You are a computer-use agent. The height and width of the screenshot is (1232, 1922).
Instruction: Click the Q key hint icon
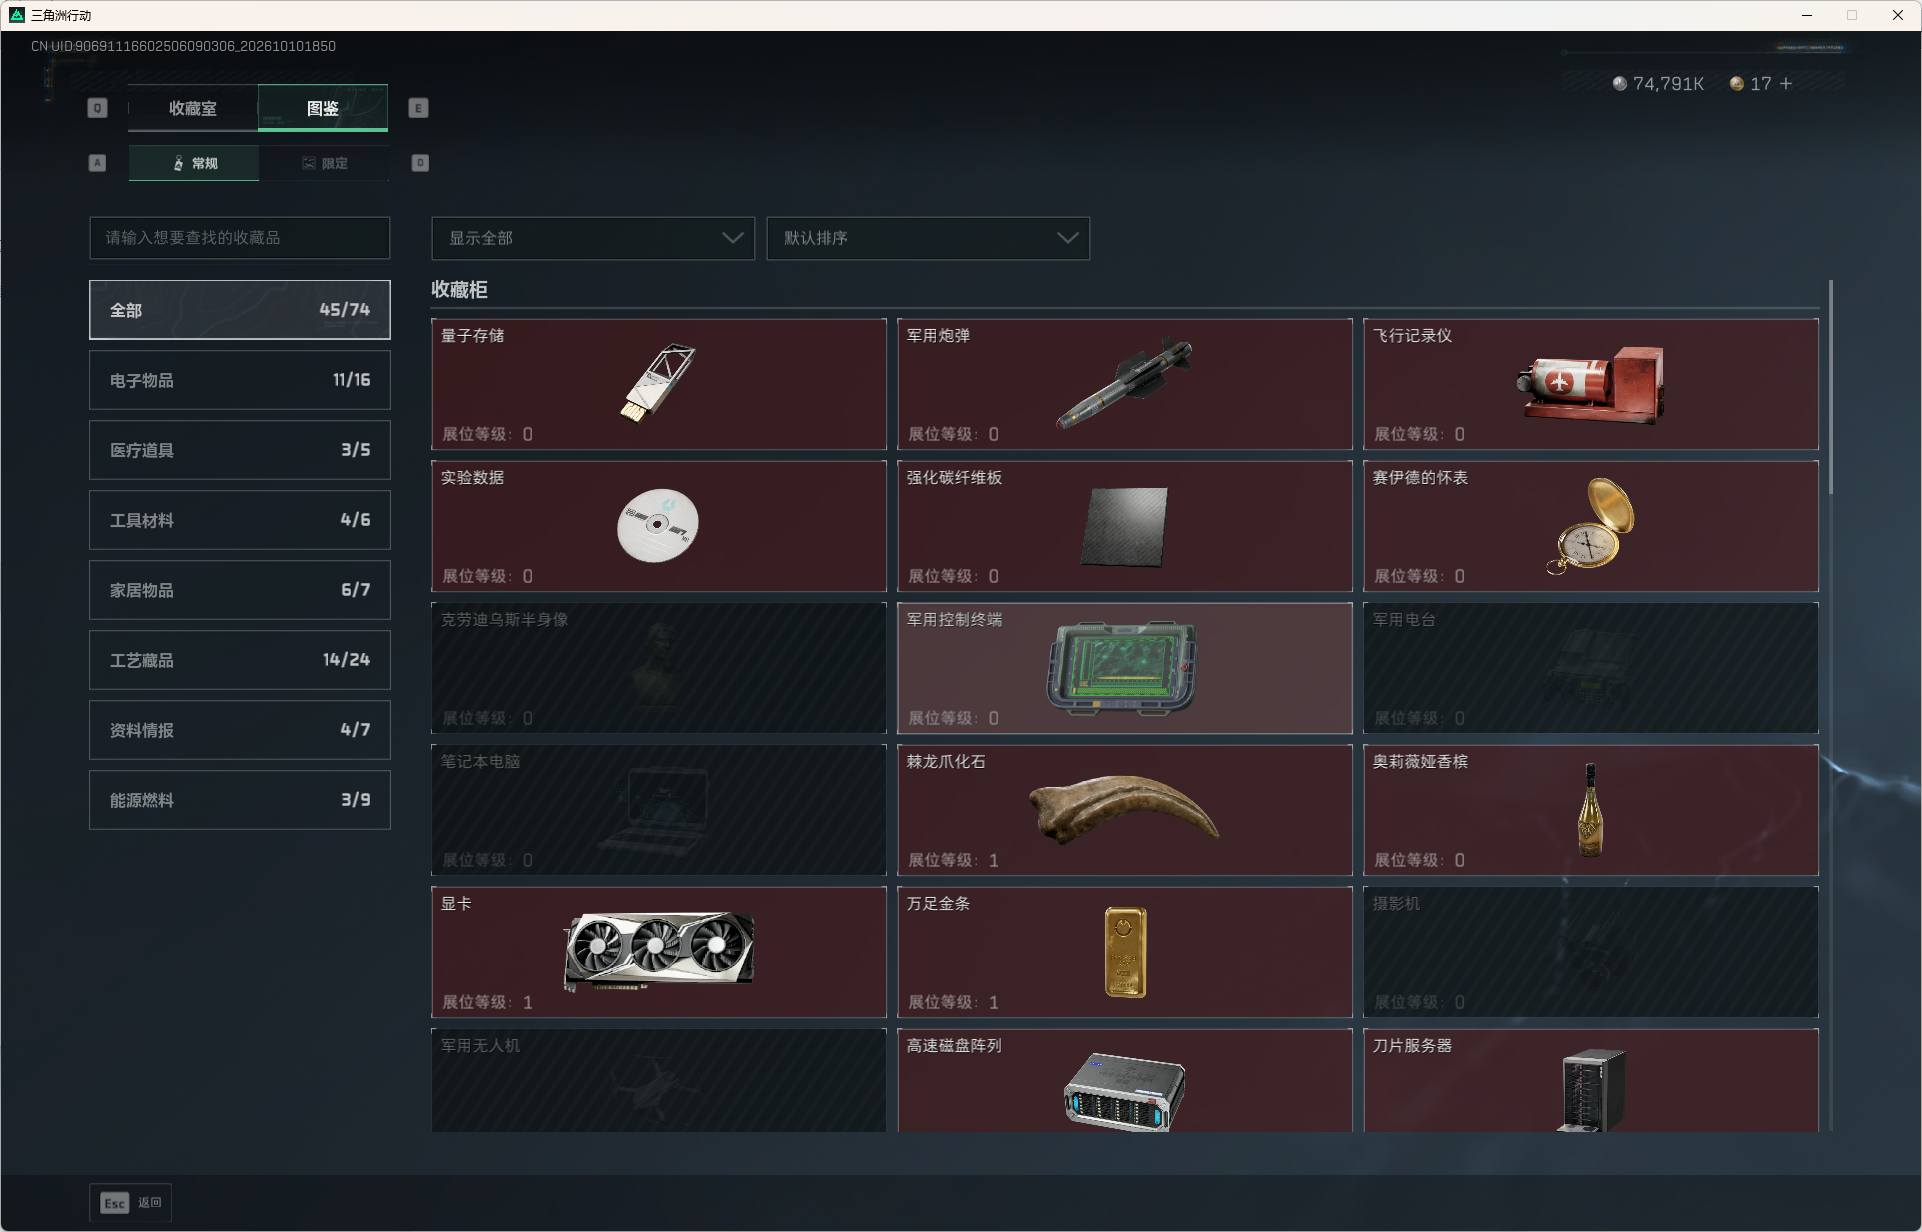[x=97, y=108]
